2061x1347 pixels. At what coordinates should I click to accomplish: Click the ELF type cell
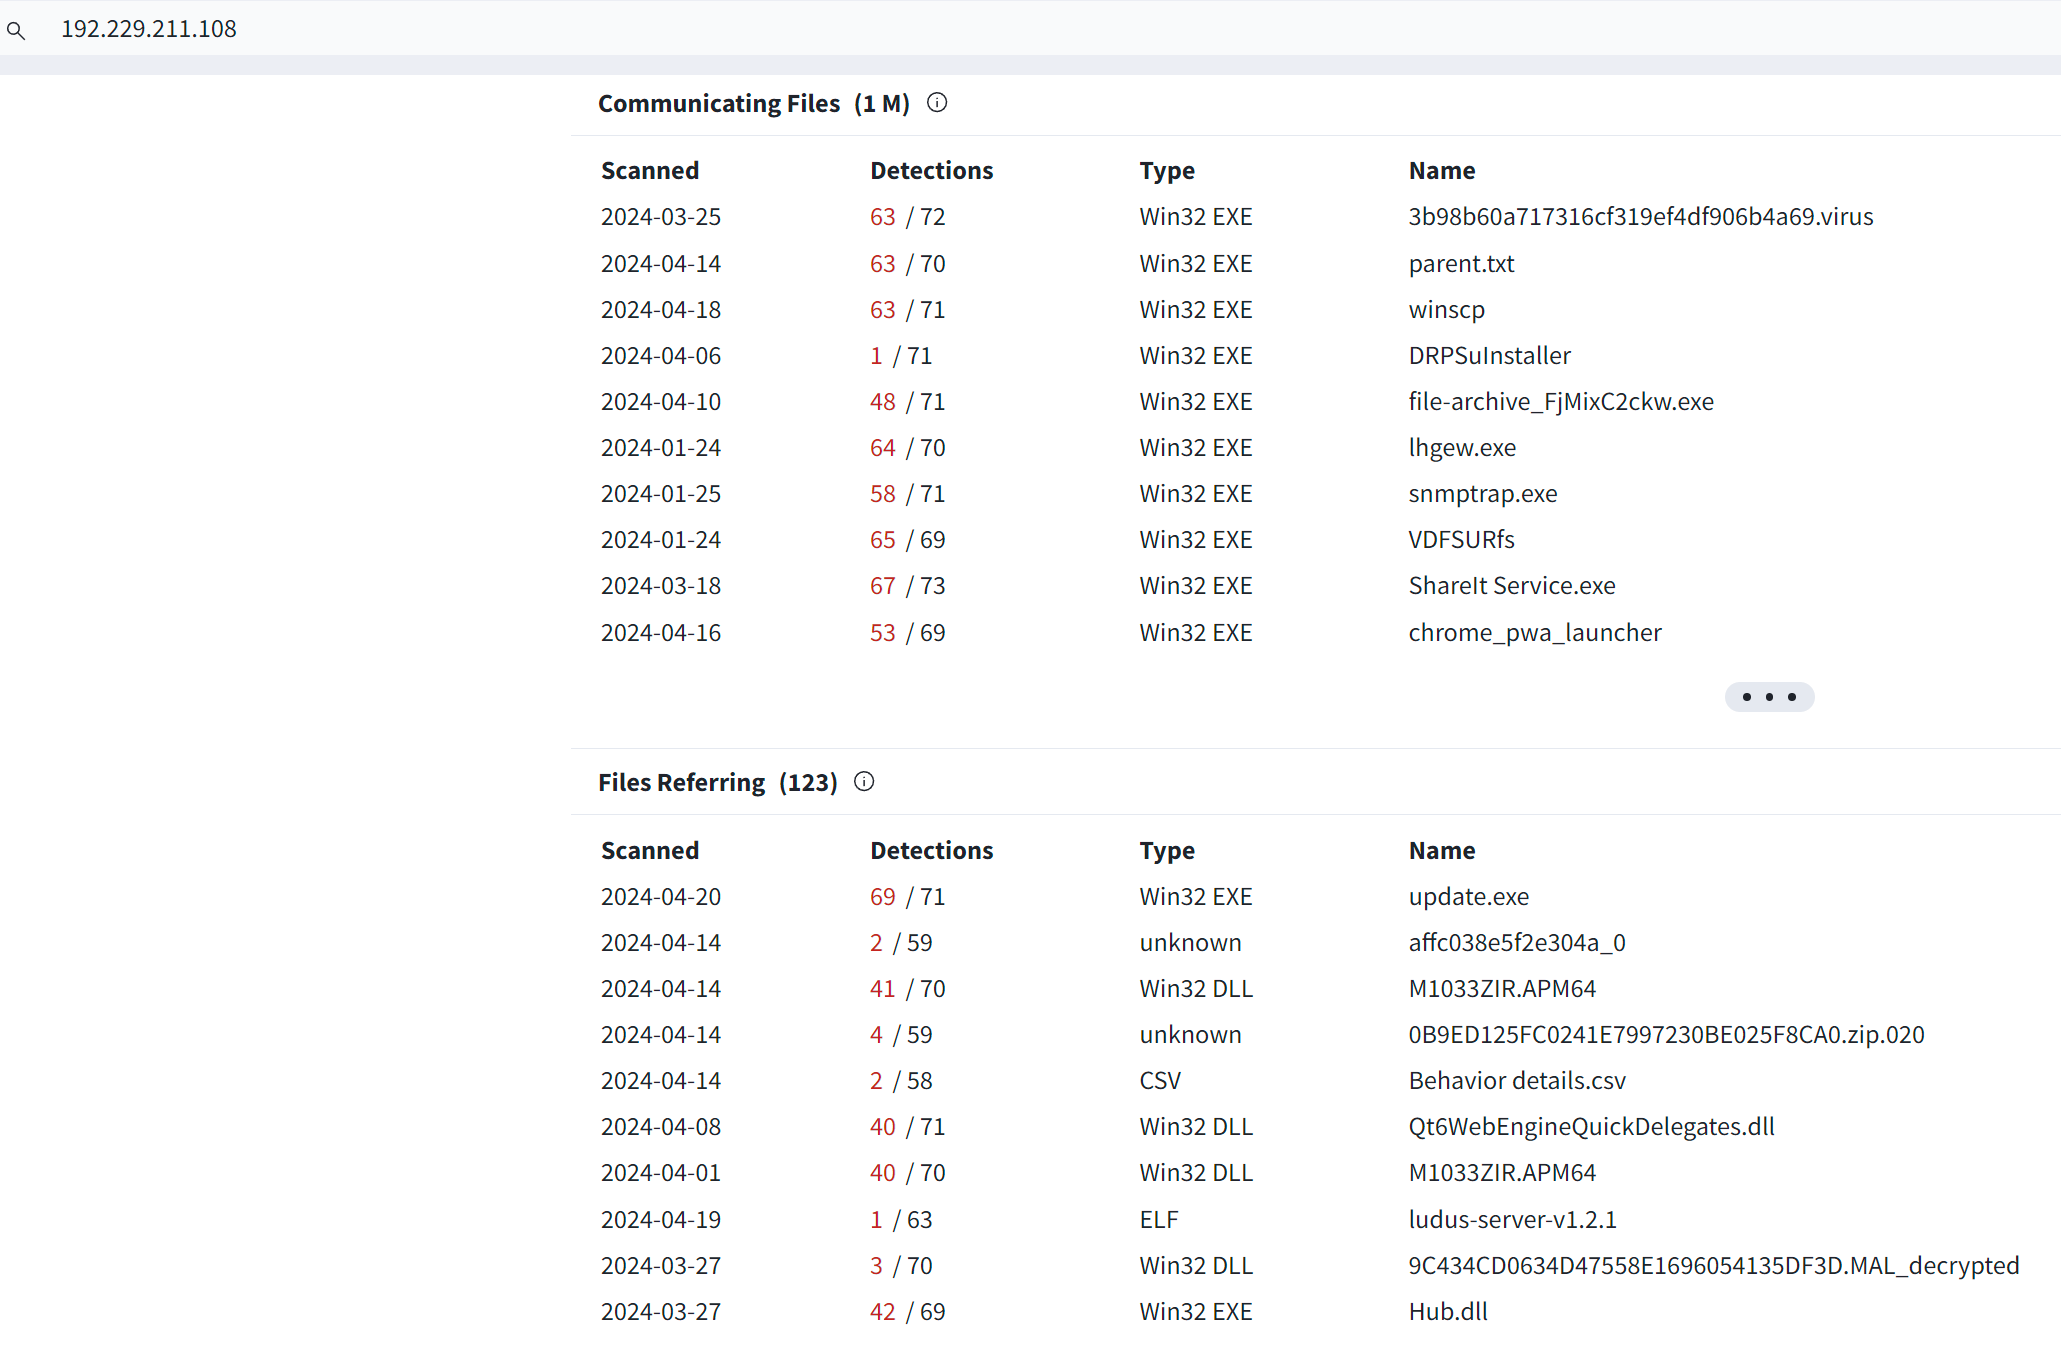coord(1158,1220)
